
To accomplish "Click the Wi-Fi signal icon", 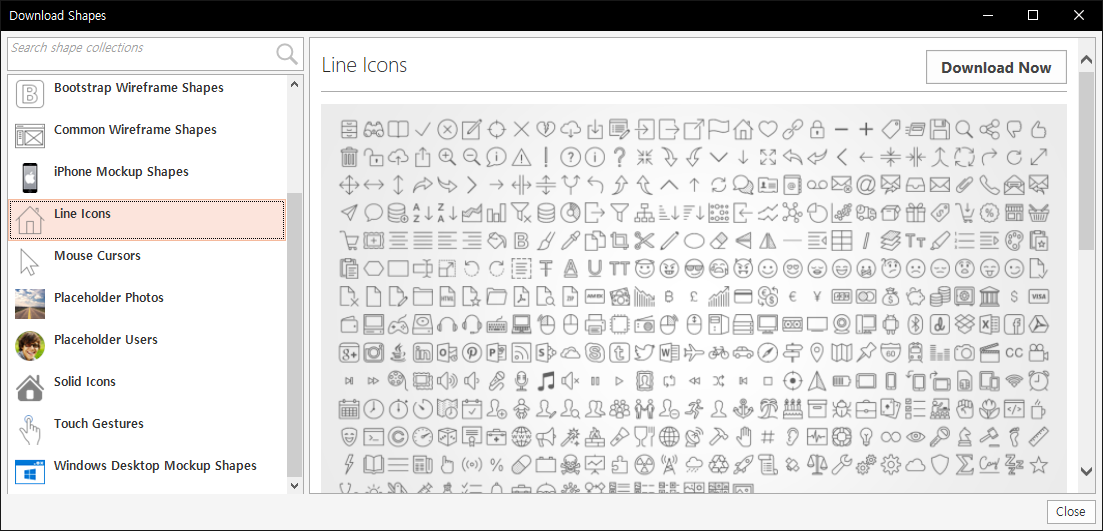I will [1014, 381].
